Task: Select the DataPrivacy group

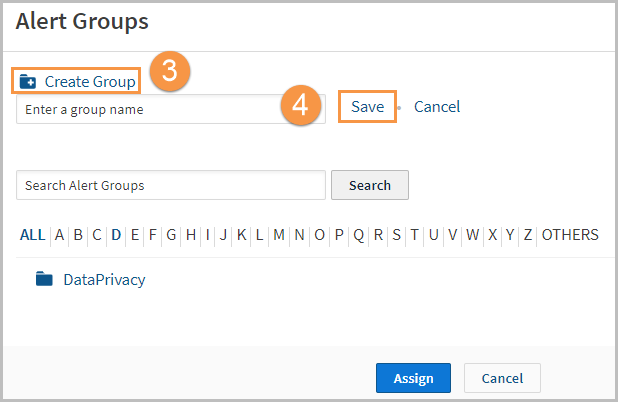Action: coord(104,280)
